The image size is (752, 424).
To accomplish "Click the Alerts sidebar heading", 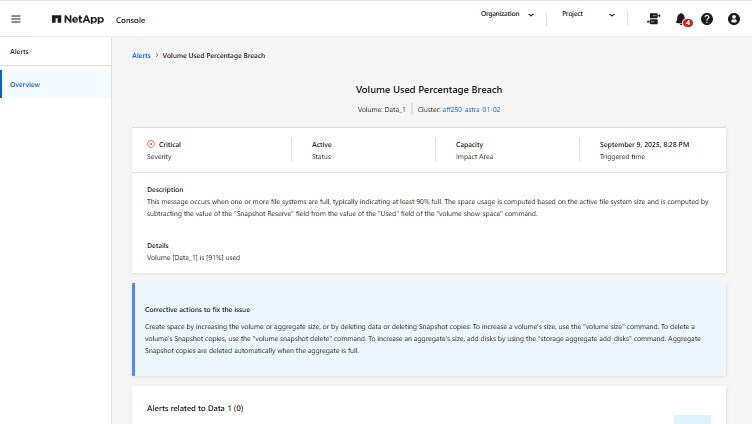I will click(x=20, y=50).
